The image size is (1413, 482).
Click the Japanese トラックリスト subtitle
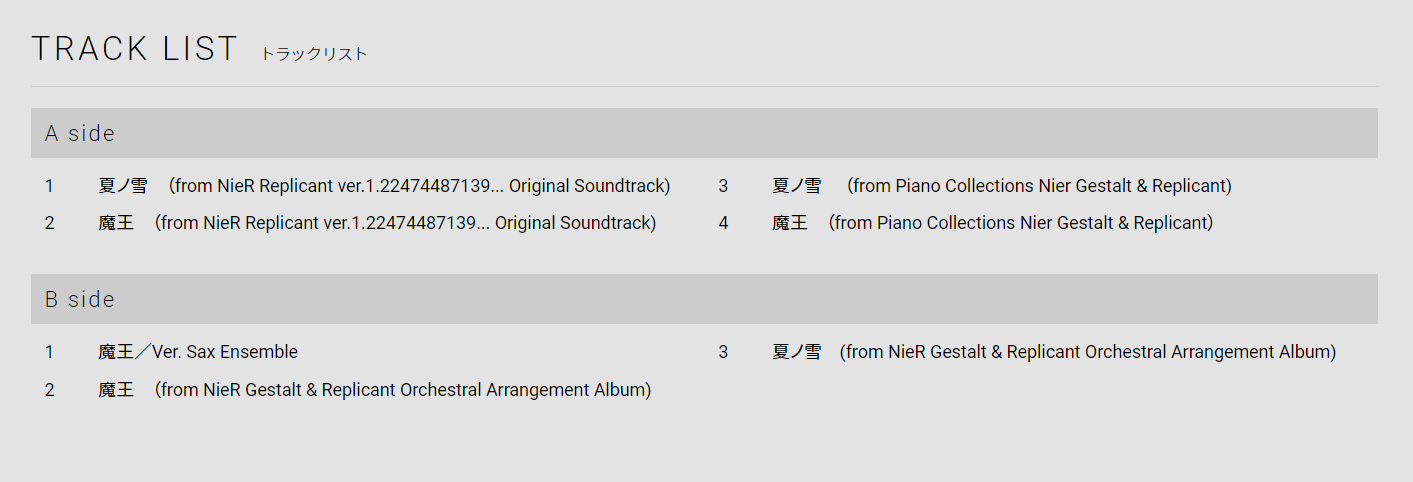click(x=314, y=54)
